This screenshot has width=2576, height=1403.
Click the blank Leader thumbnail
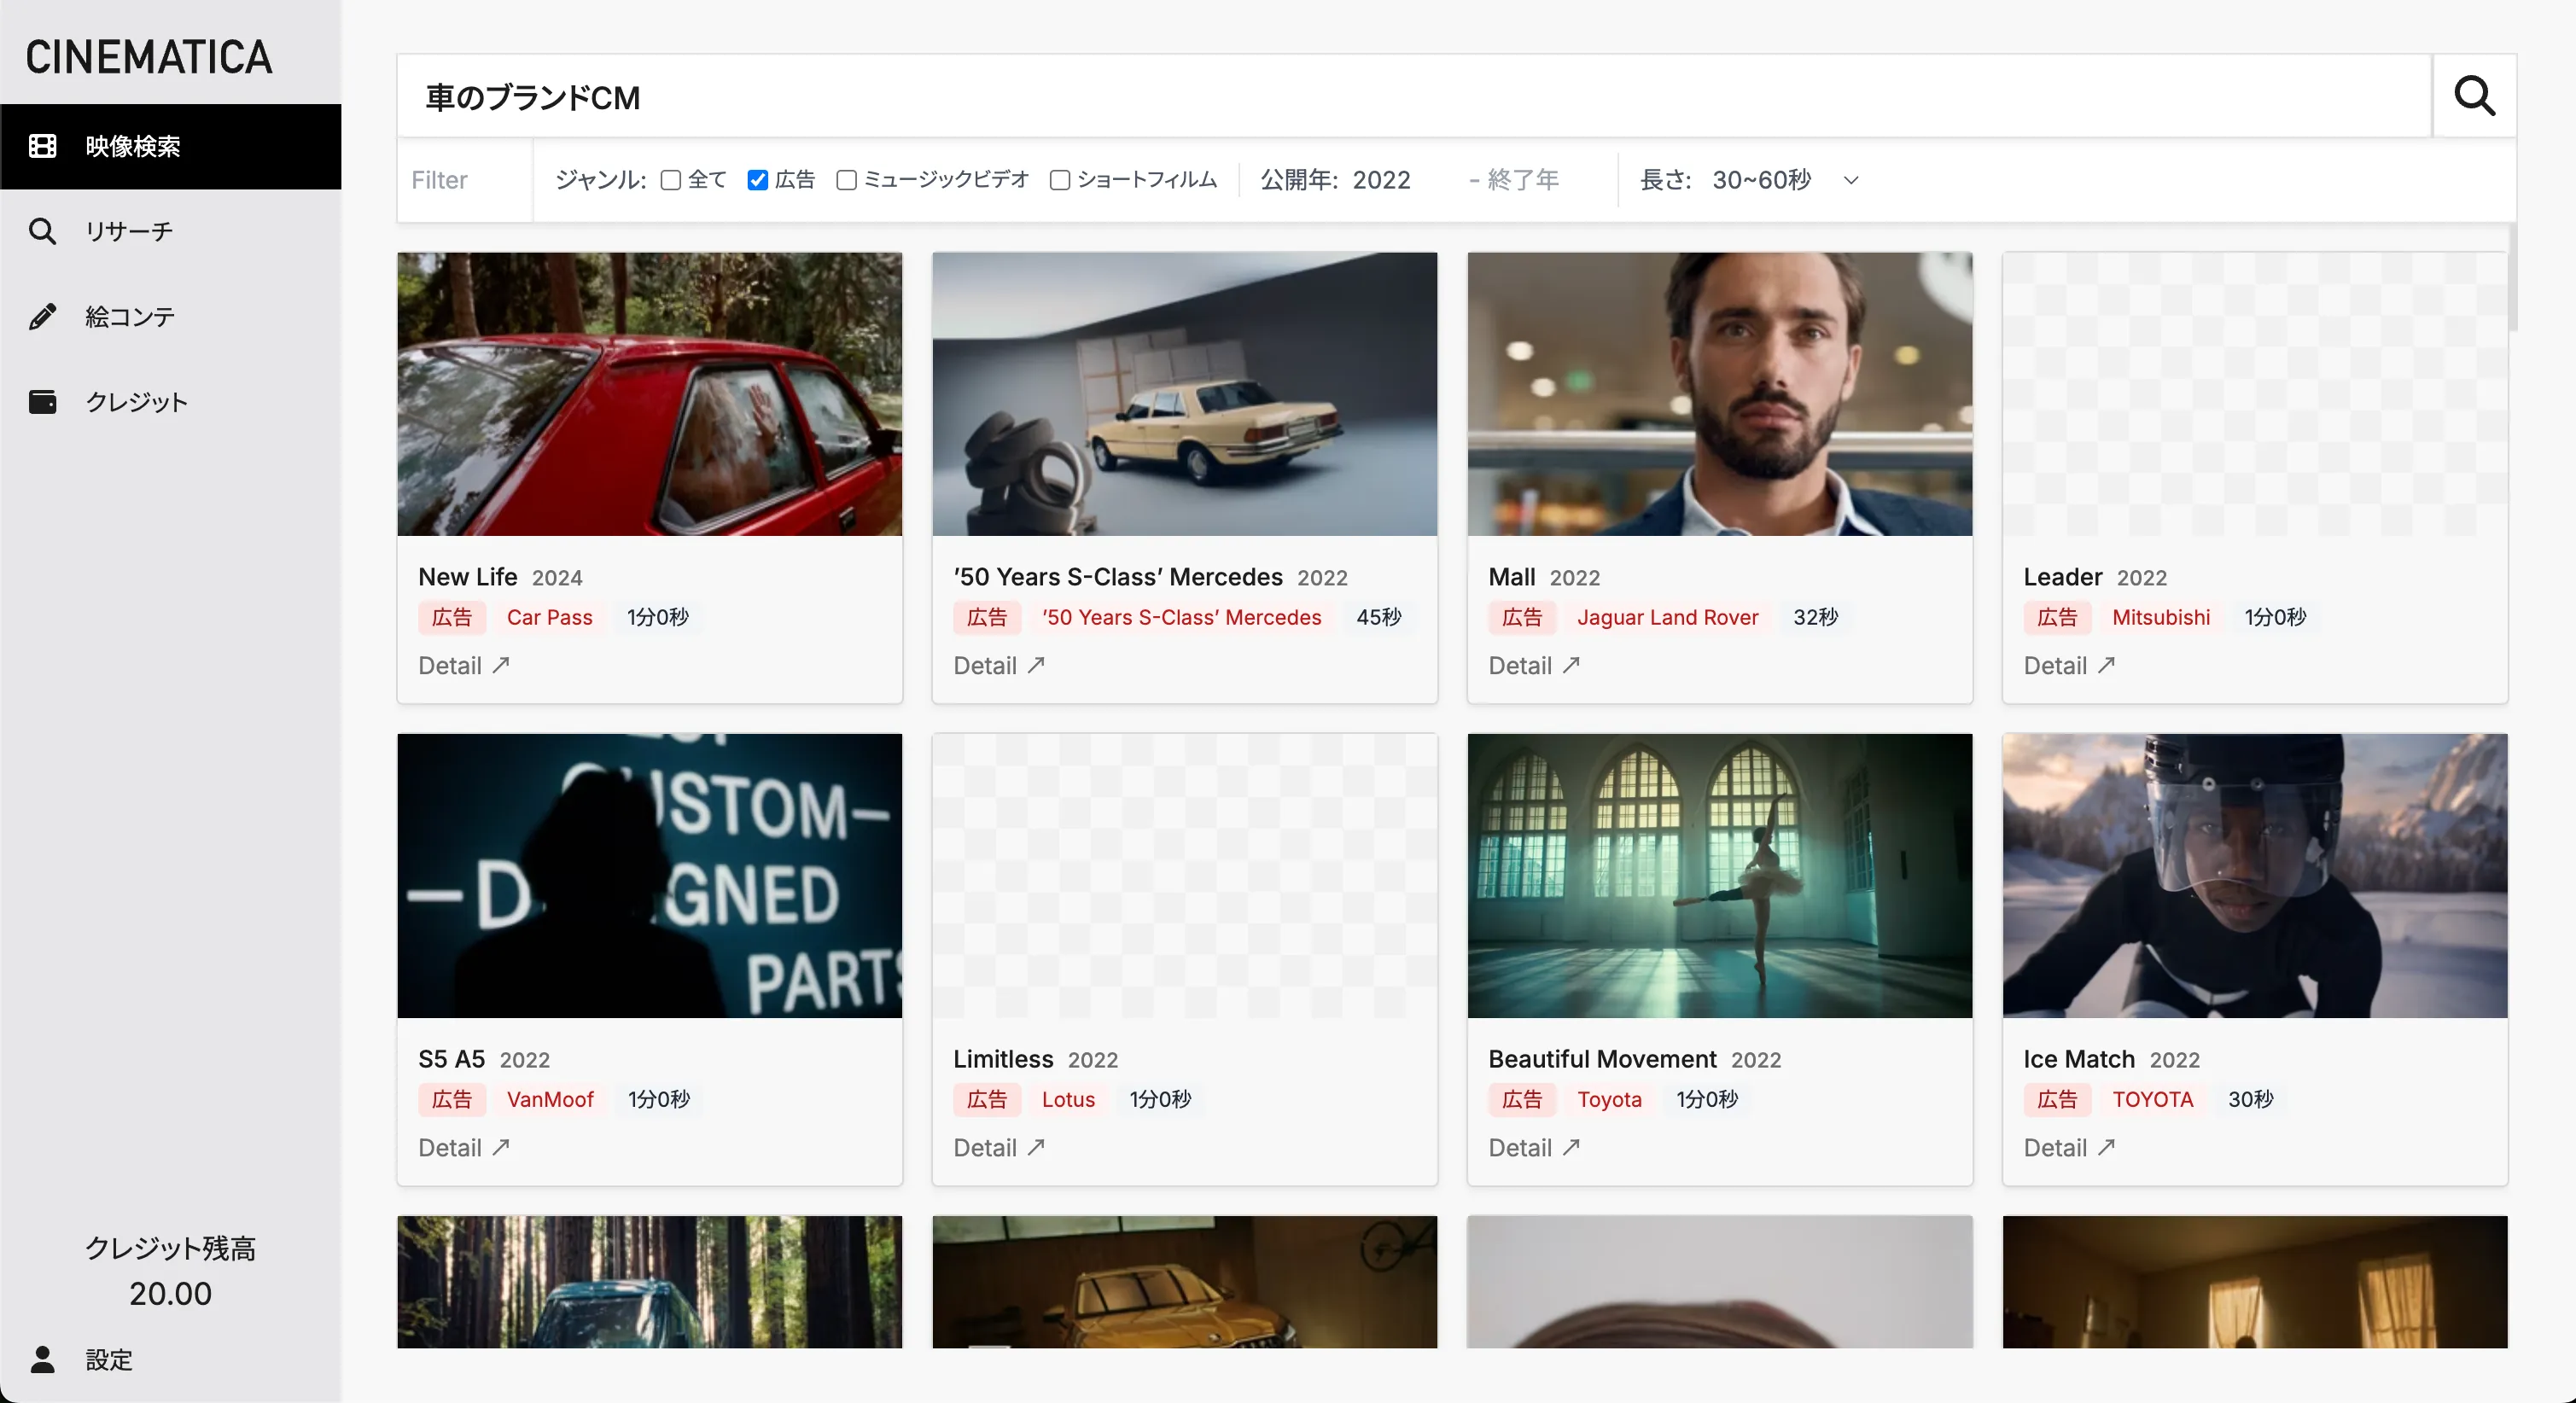click(2254, 394)
